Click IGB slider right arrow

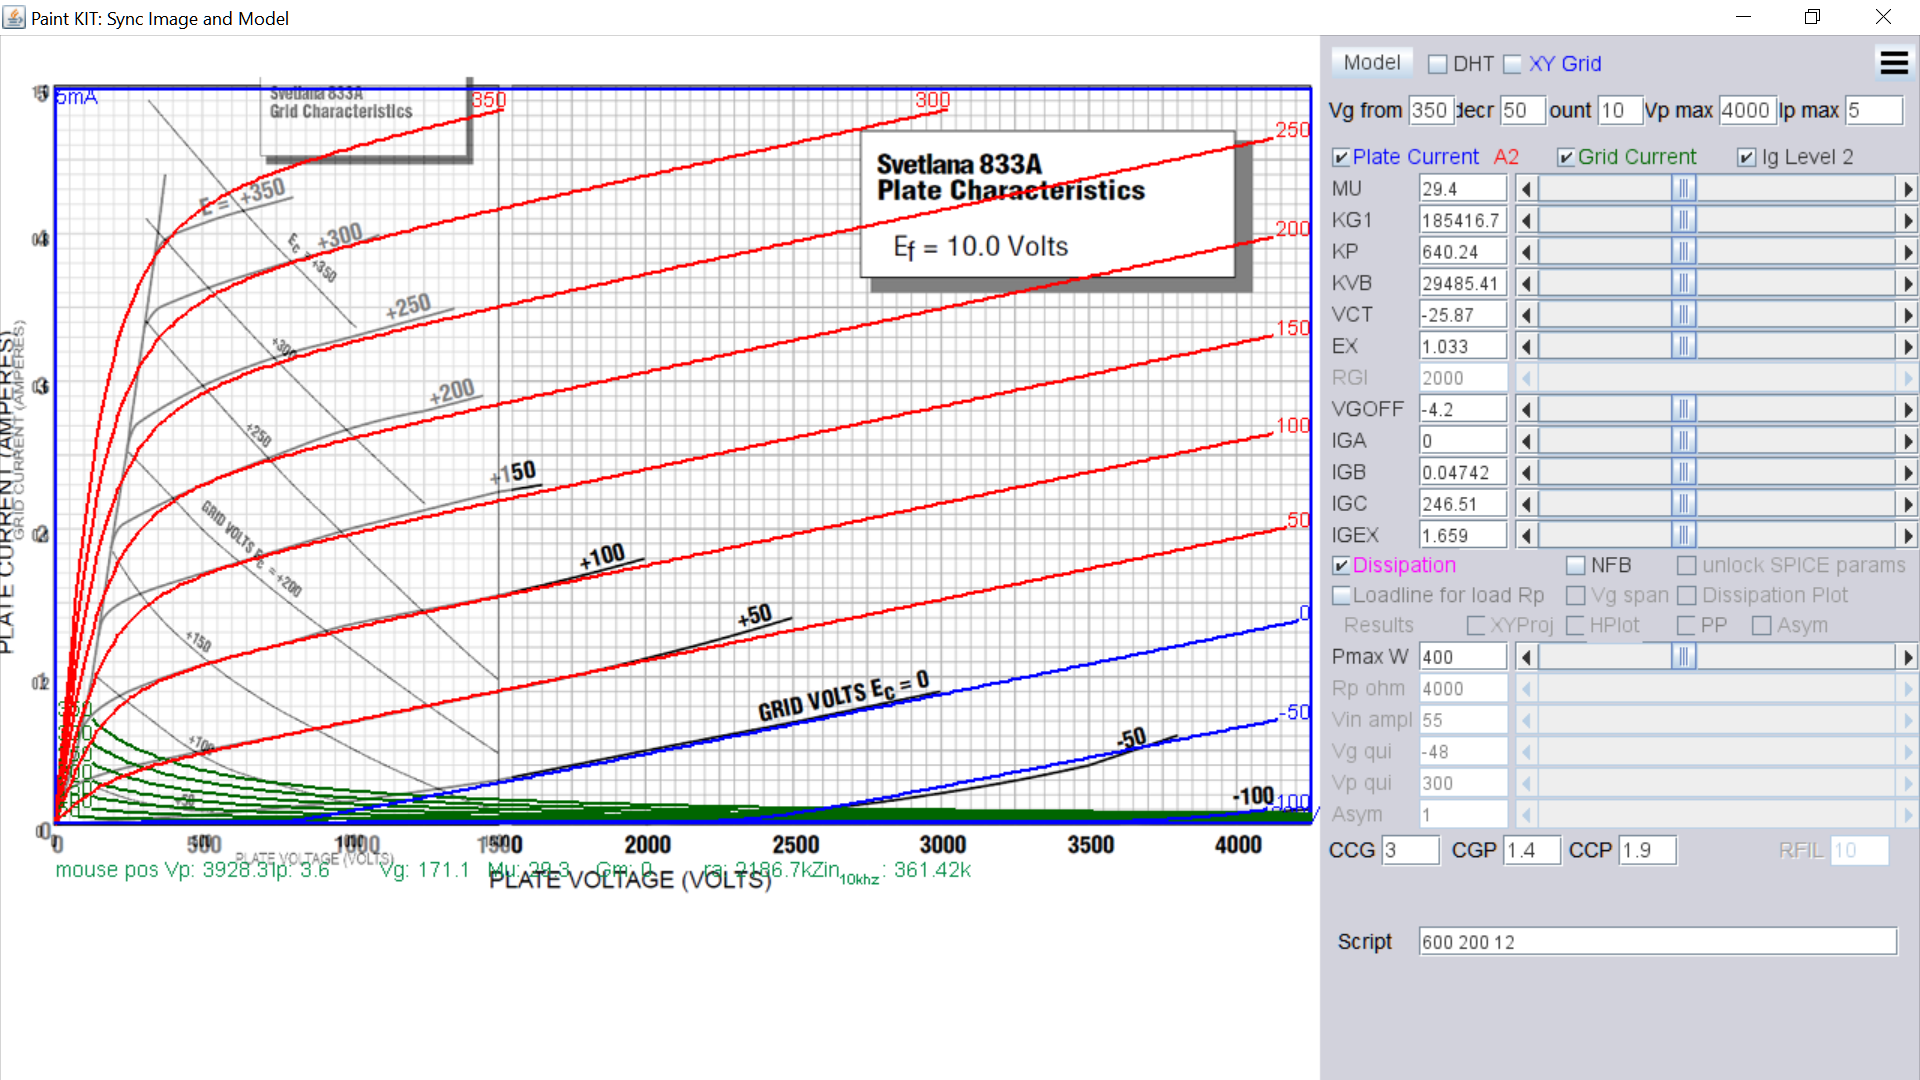pyautogui.click(x=1907, y=473)
